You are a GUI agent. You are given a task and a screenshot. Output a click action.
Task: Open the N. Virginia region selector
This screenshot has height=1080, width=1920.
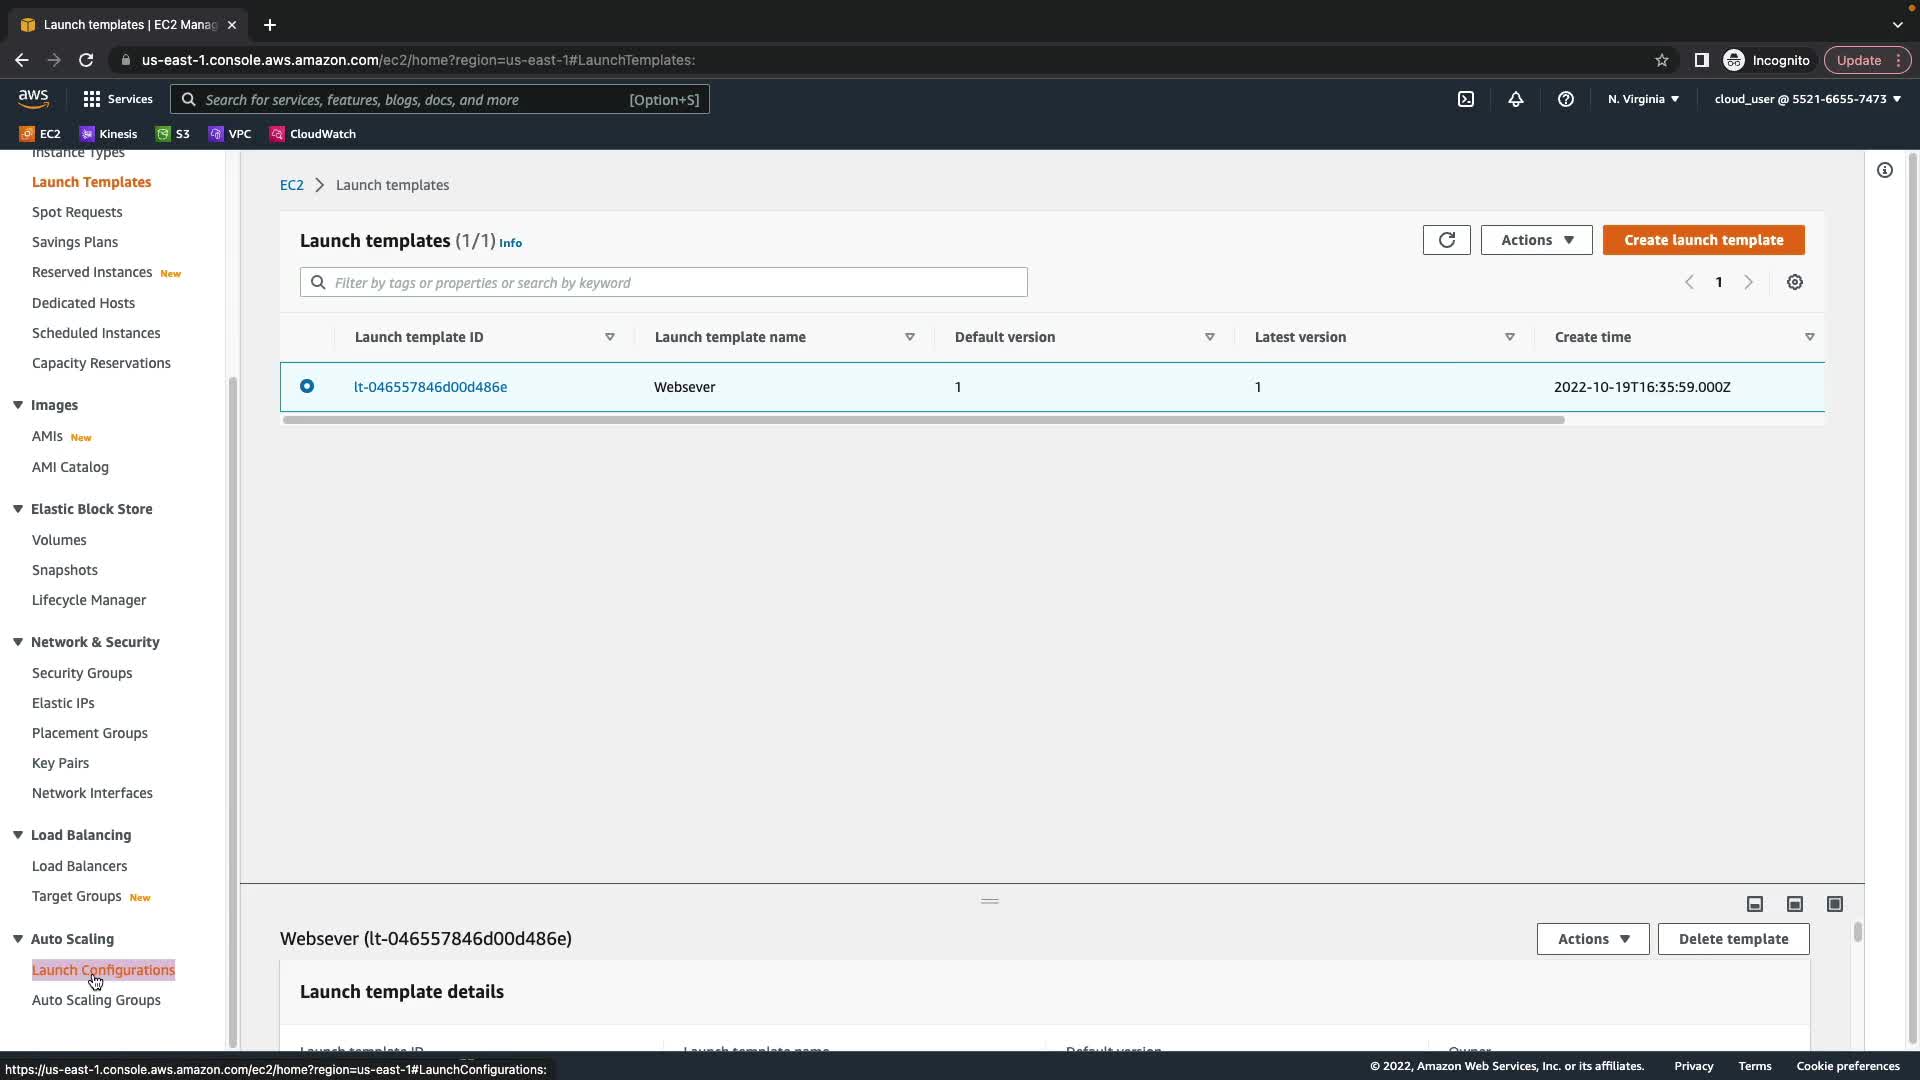point(1643,99)
